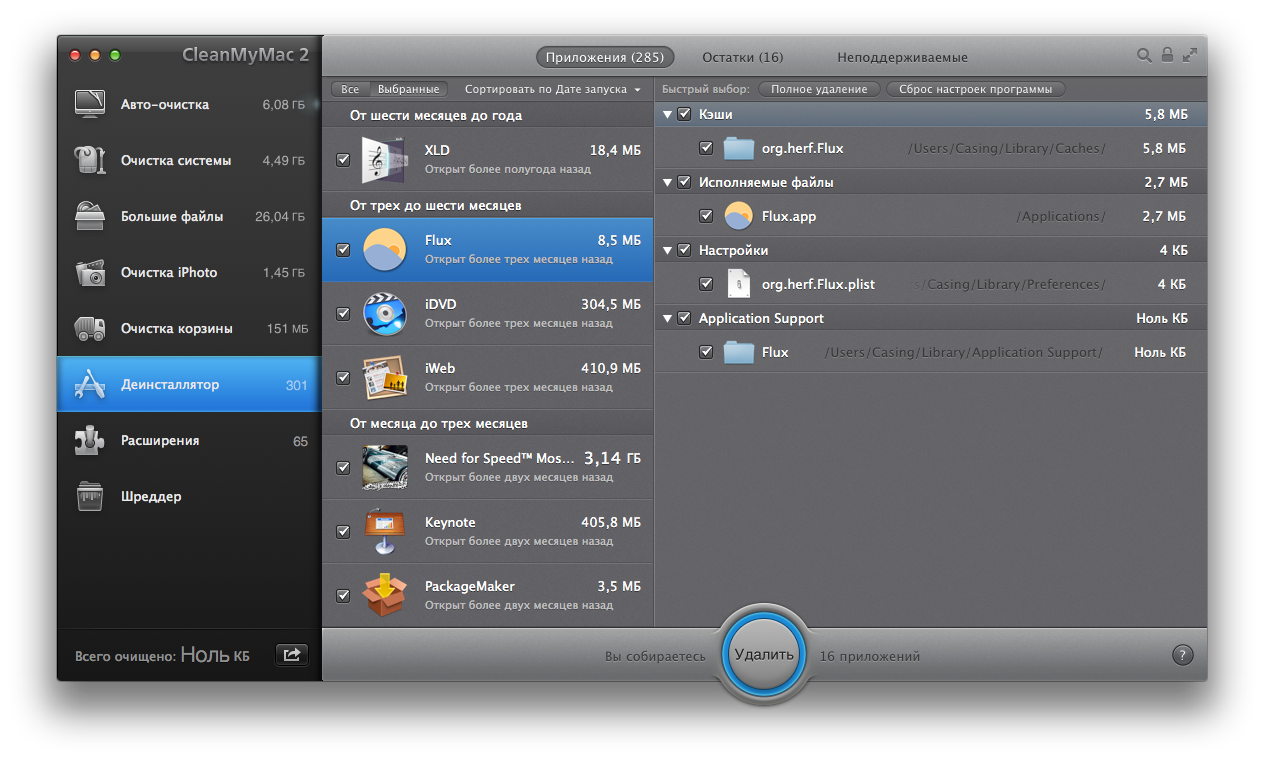Screen dimensions: 1264x760
Task: Click the lock icon in top bar
Action: (x=1167, y=55)
